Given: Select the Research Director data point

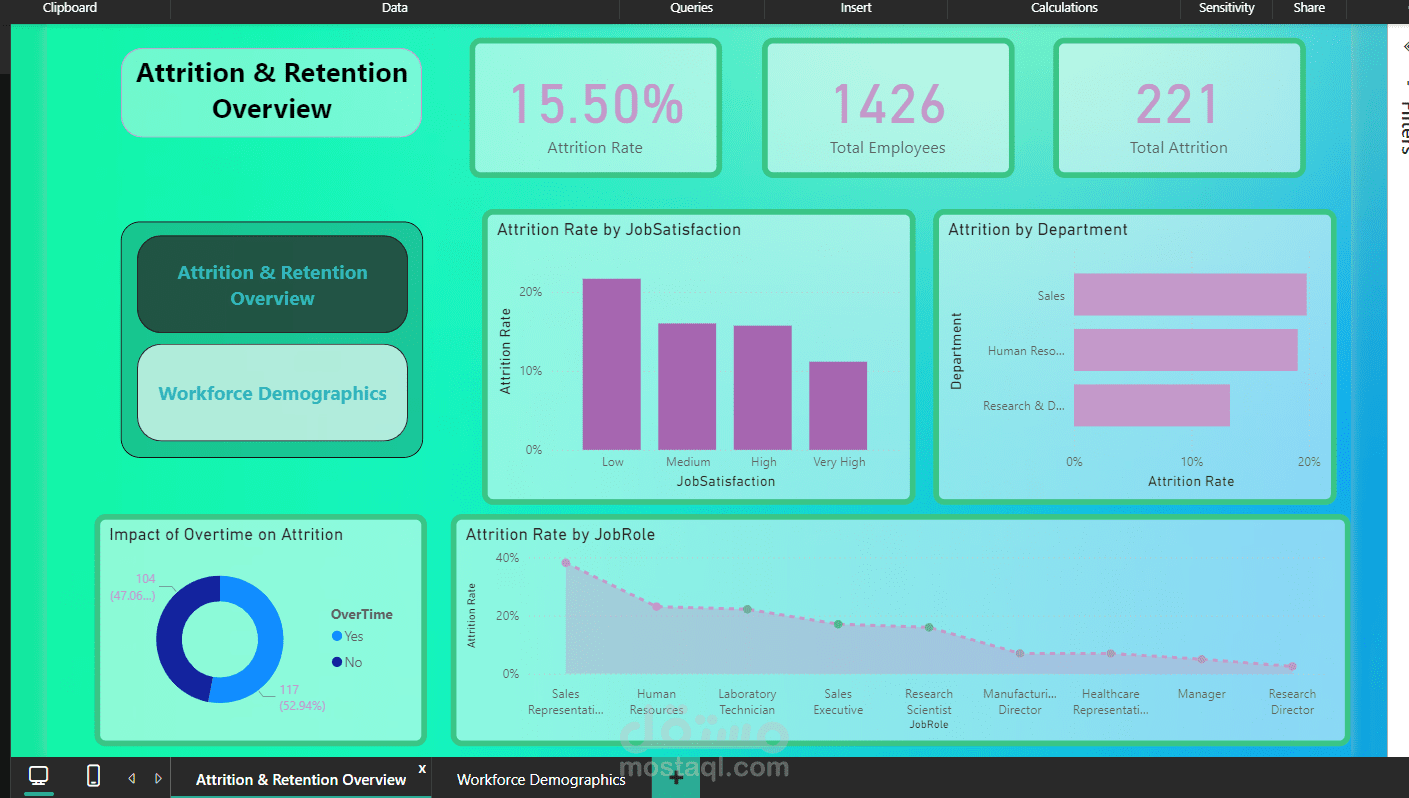Looking at the screenshot, I should point(1292,666).
